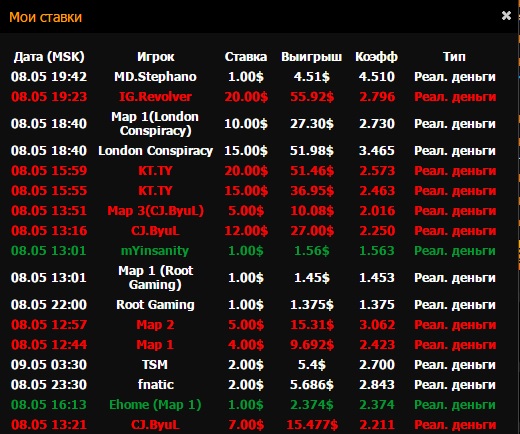Click the Мои ставки dialog title
Screen dimensions: 520x434
[45, 17]
